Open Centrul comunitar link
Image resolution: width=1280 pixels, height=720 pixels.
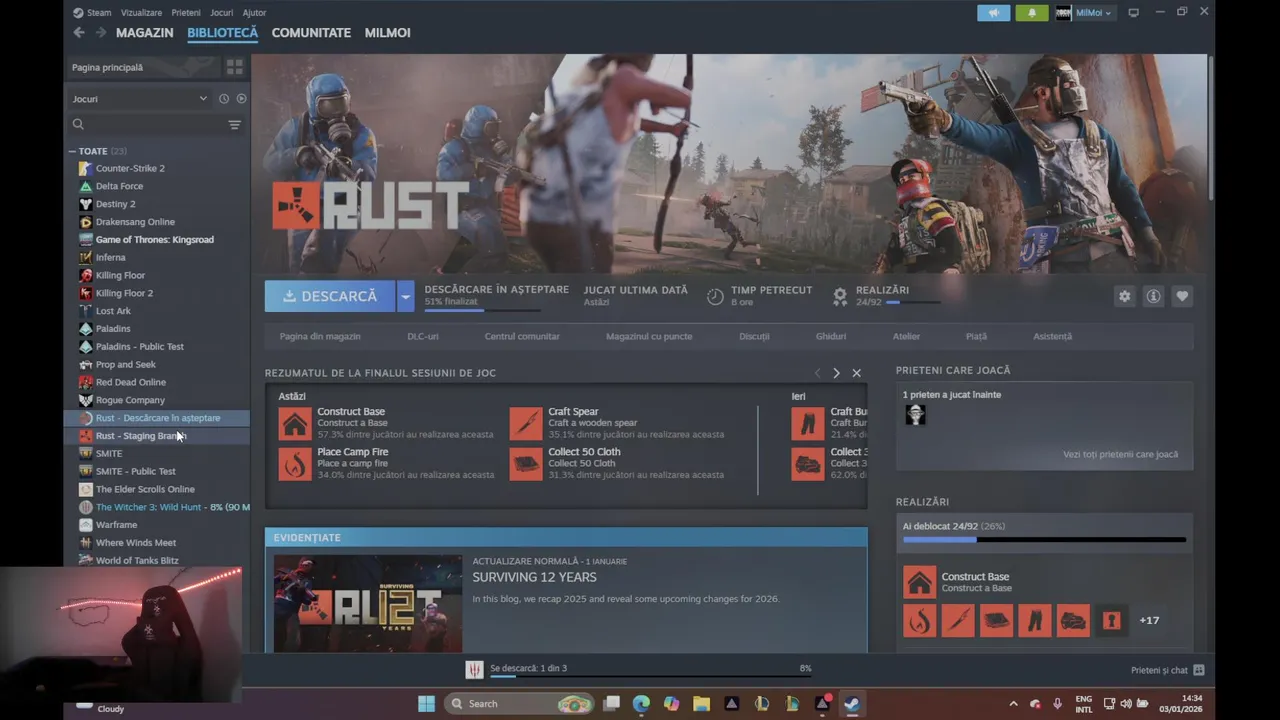click(x=522, y=336)
